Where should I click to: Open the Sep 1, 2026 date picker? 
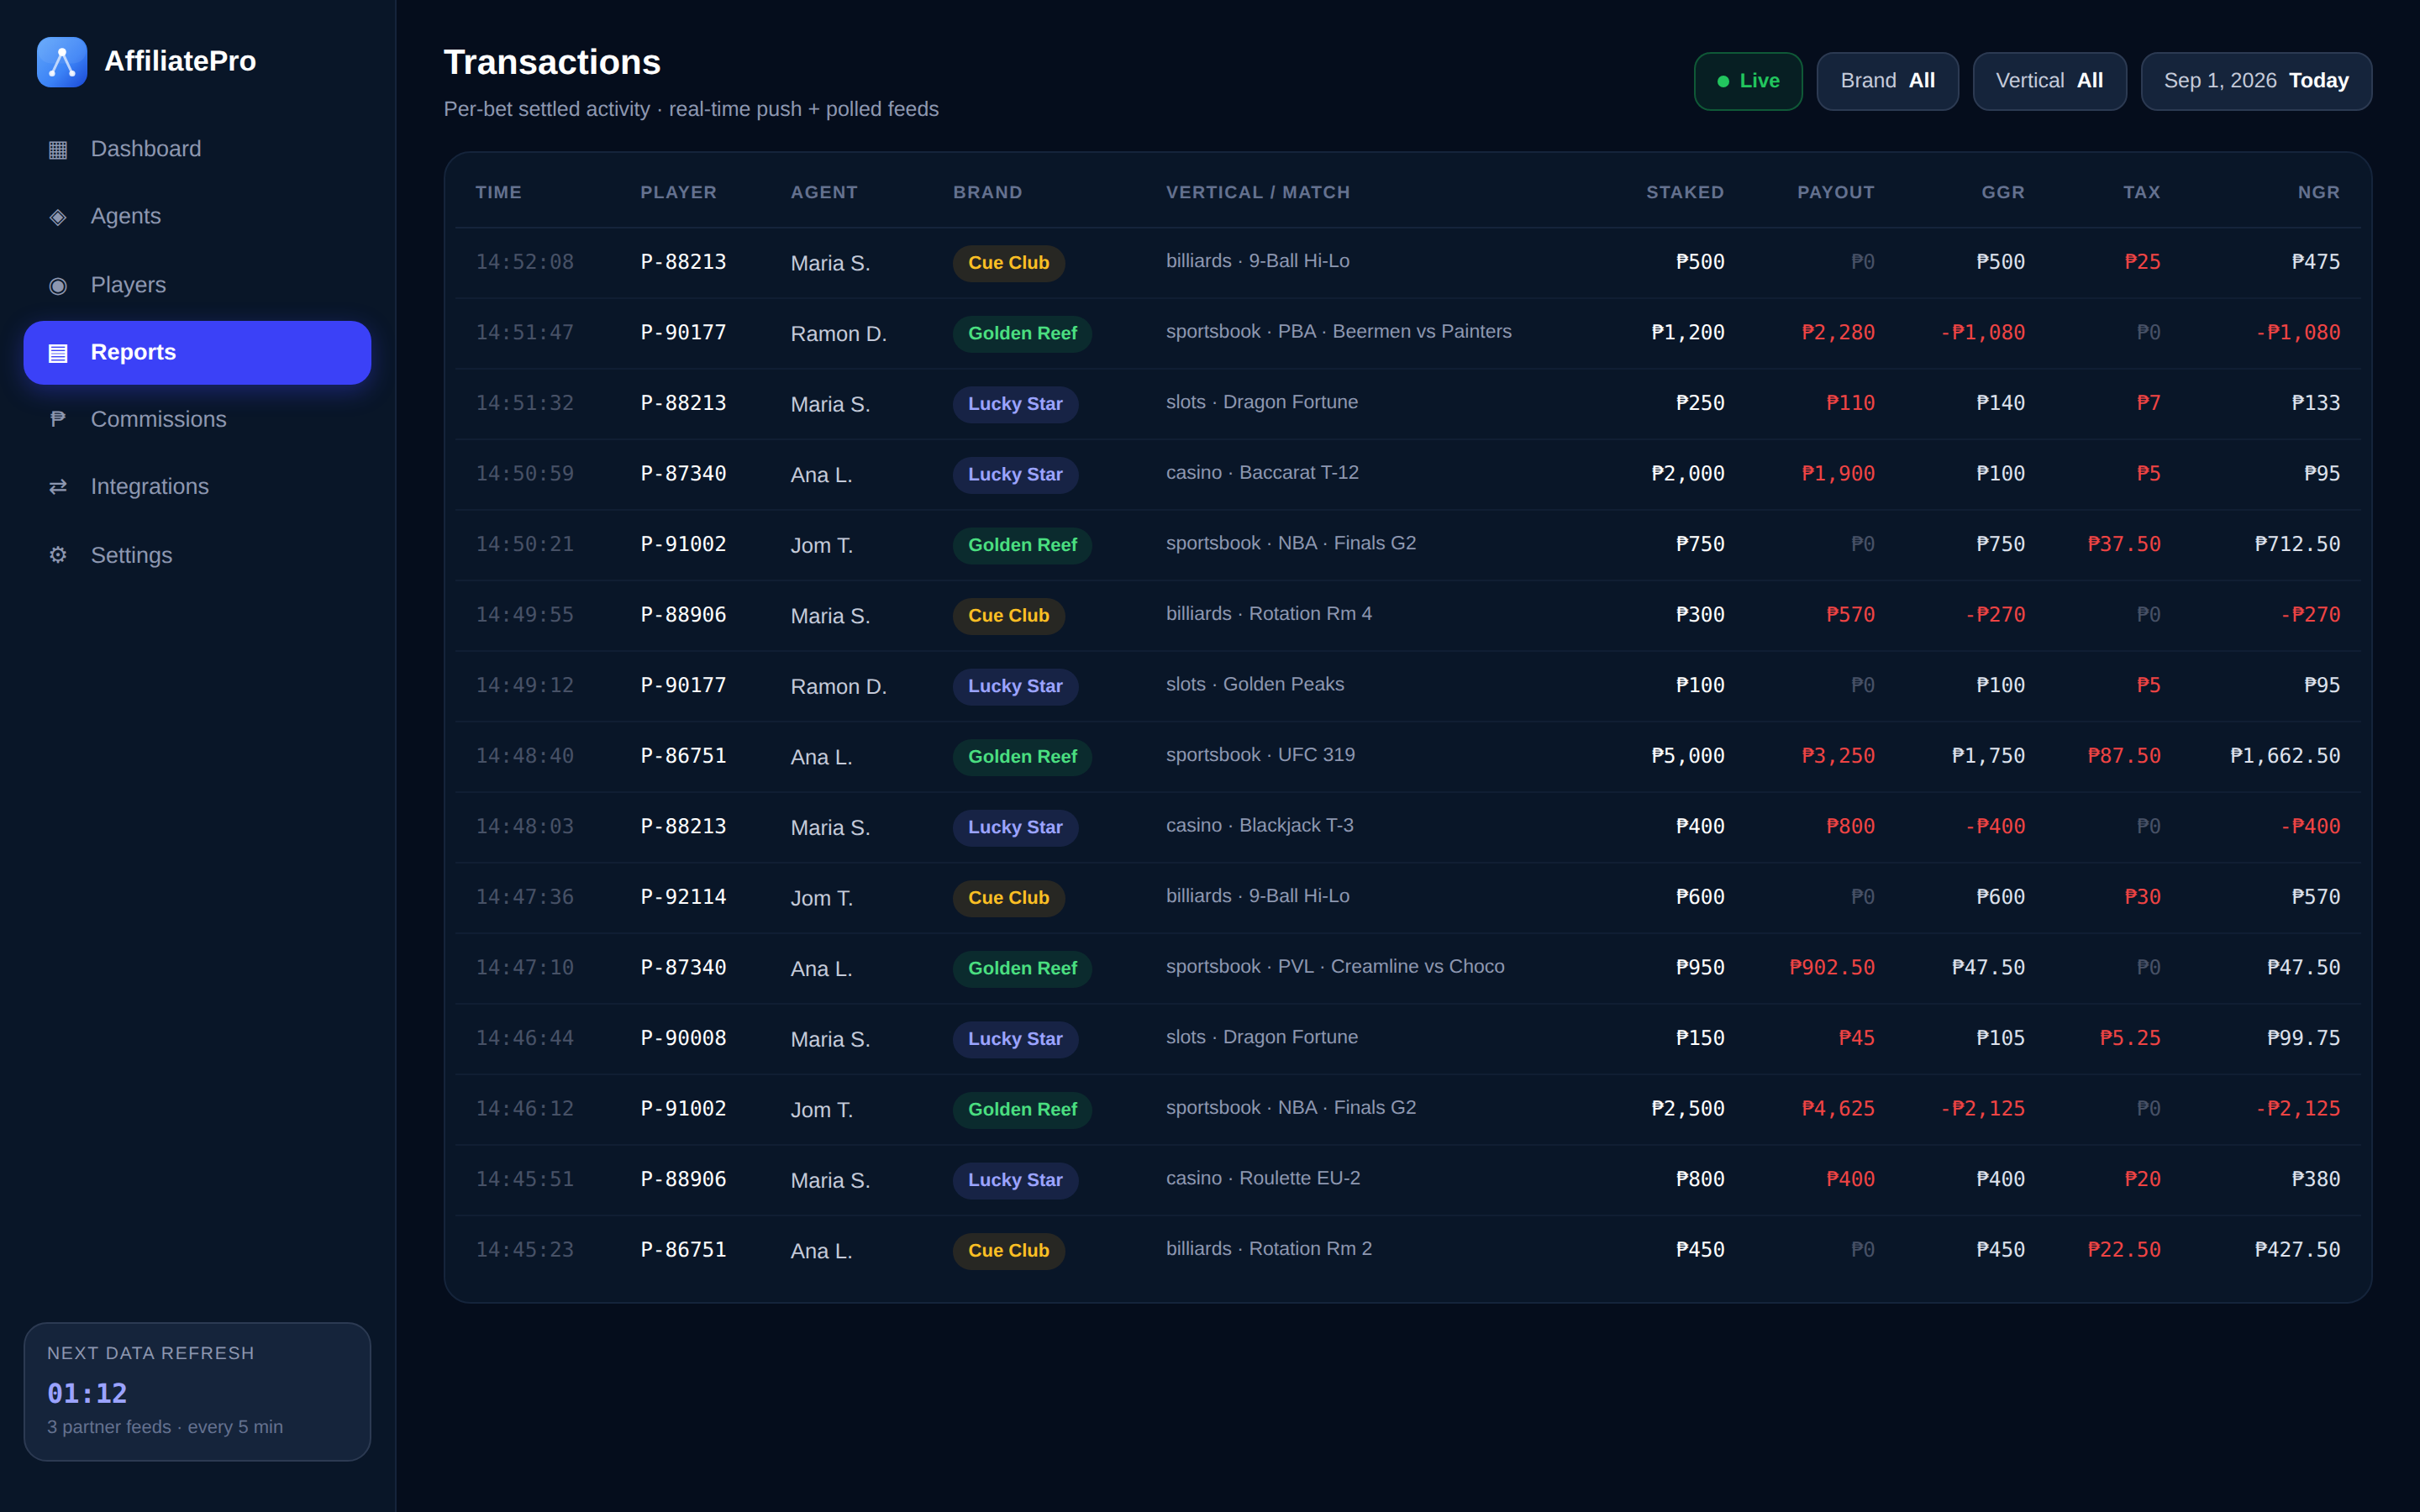(2256, 81)
